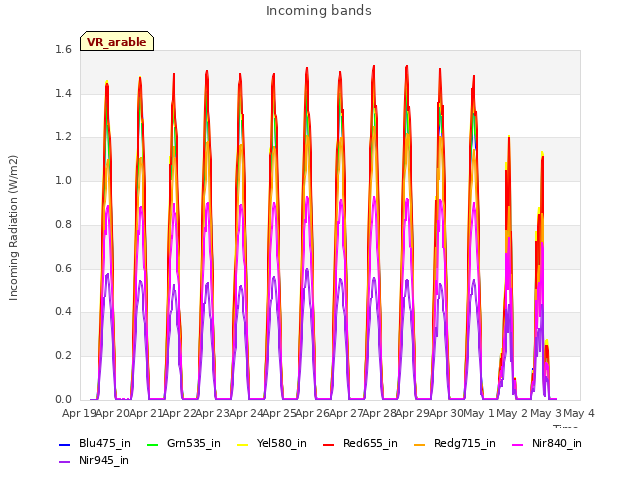Click the Apr 24 x-axis date label
The width and height of the screenshot is (640, 480).
pos(247,413)
